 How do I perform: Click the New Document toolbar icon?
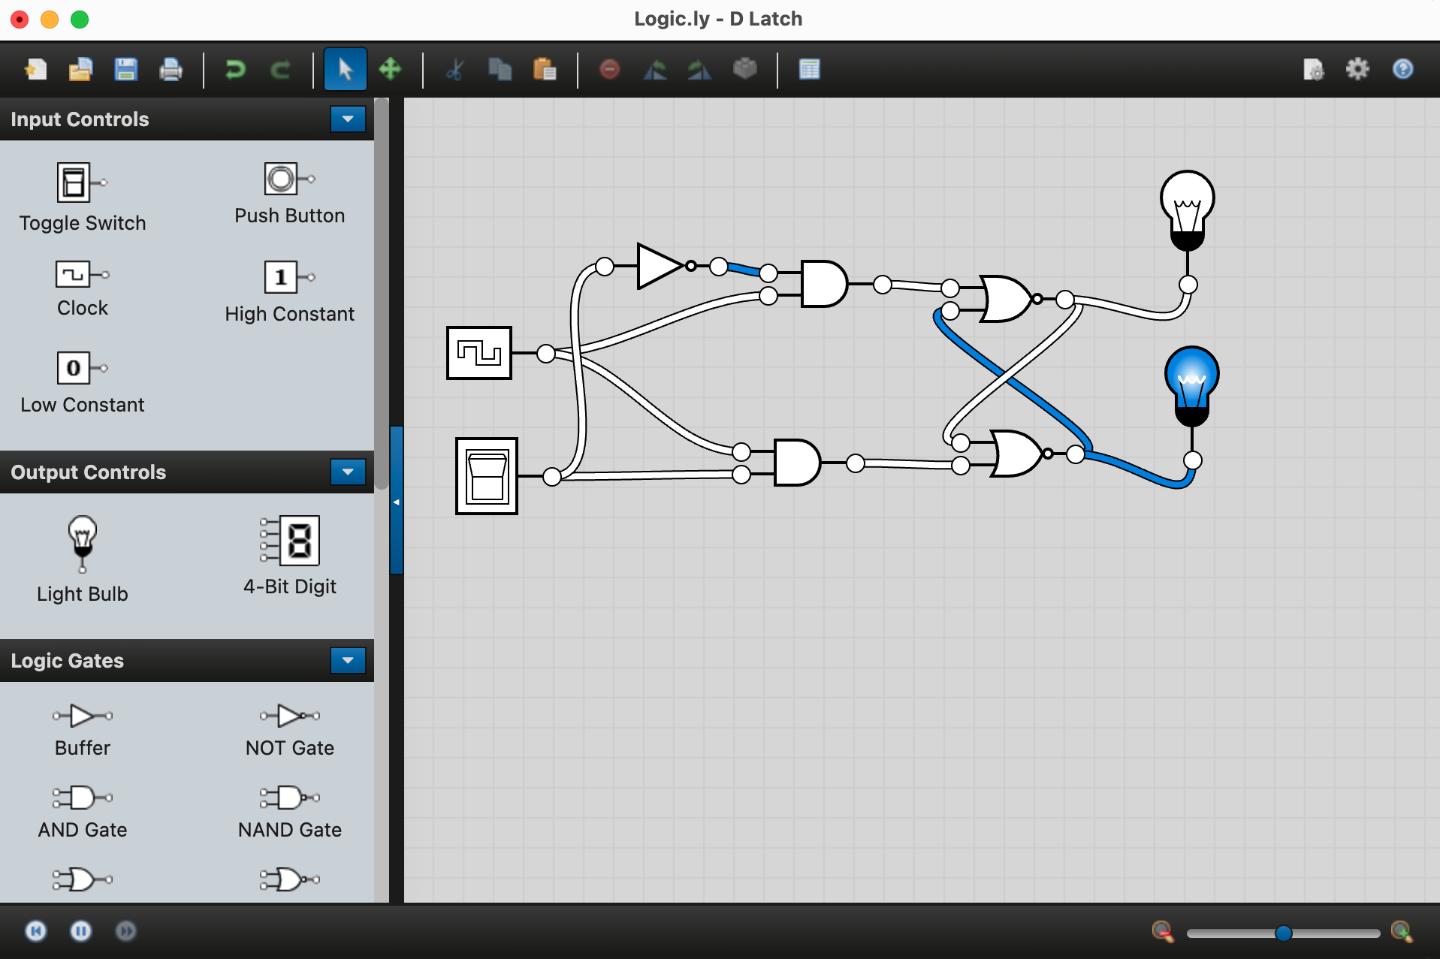[36, 69]
